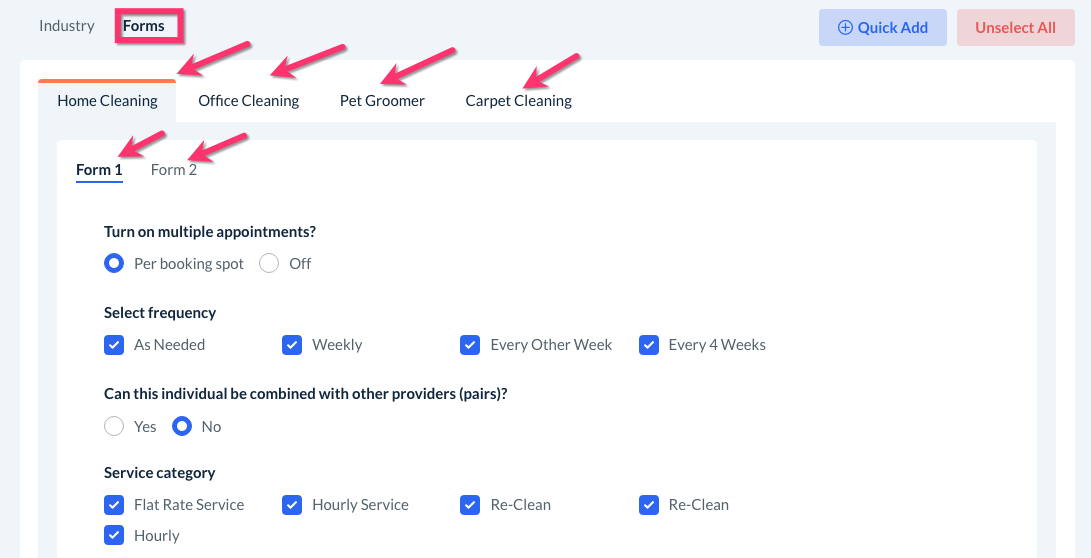
Task: Select the Home Cleaning tab
Action: 107,101
